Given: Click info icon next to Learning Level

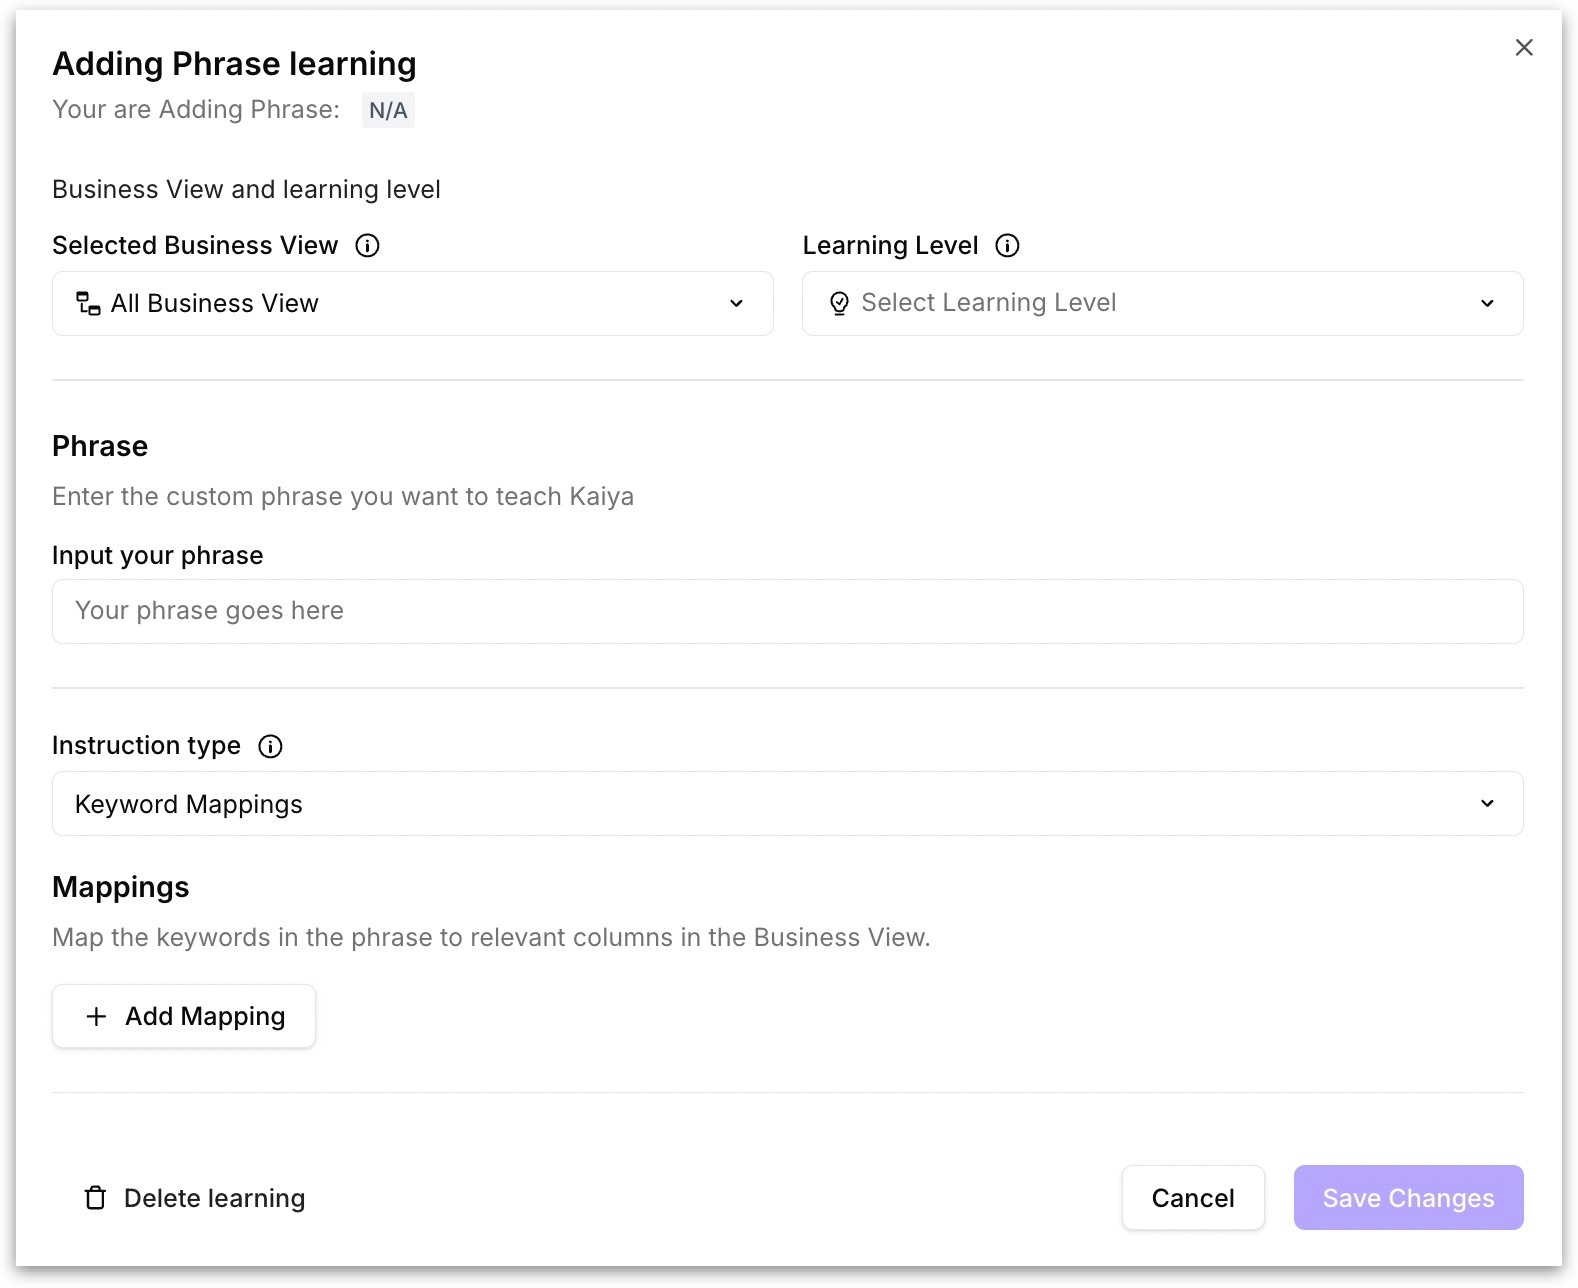Looking at the screenshot, I should point(1007,246).
